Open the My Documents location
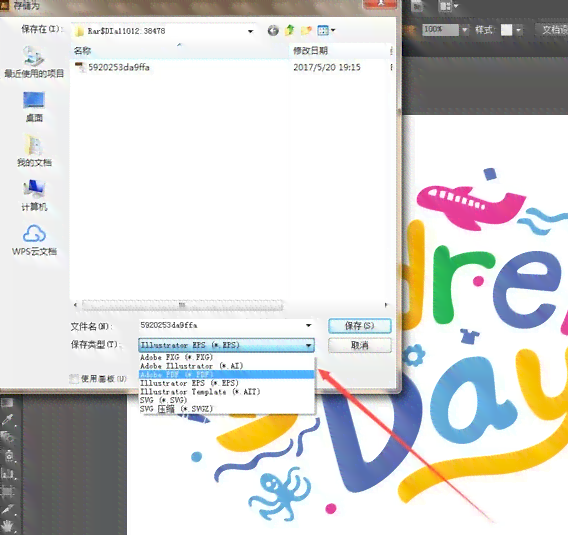568x535 pixels. pos(34,151)
